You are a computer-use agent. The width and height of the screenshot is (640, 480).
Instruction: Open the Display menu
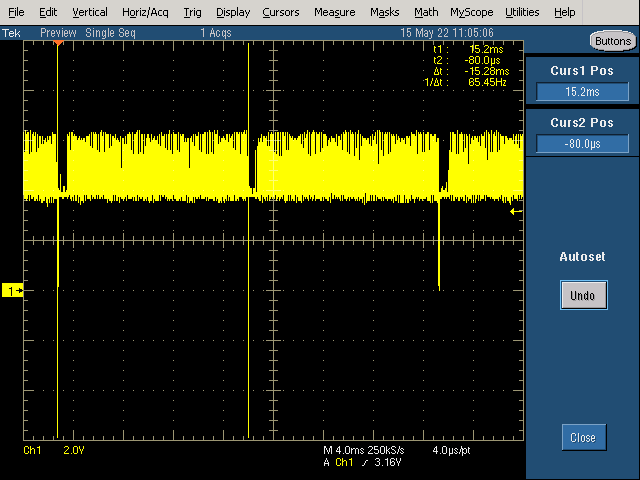(x=233, y=12)
